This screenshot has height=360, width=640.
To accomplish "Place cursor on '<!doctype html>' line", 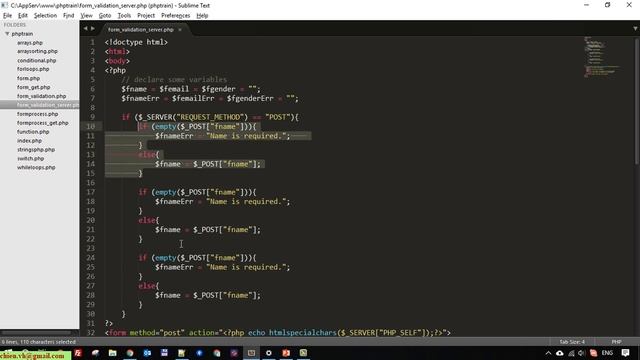I will (136, 42).
